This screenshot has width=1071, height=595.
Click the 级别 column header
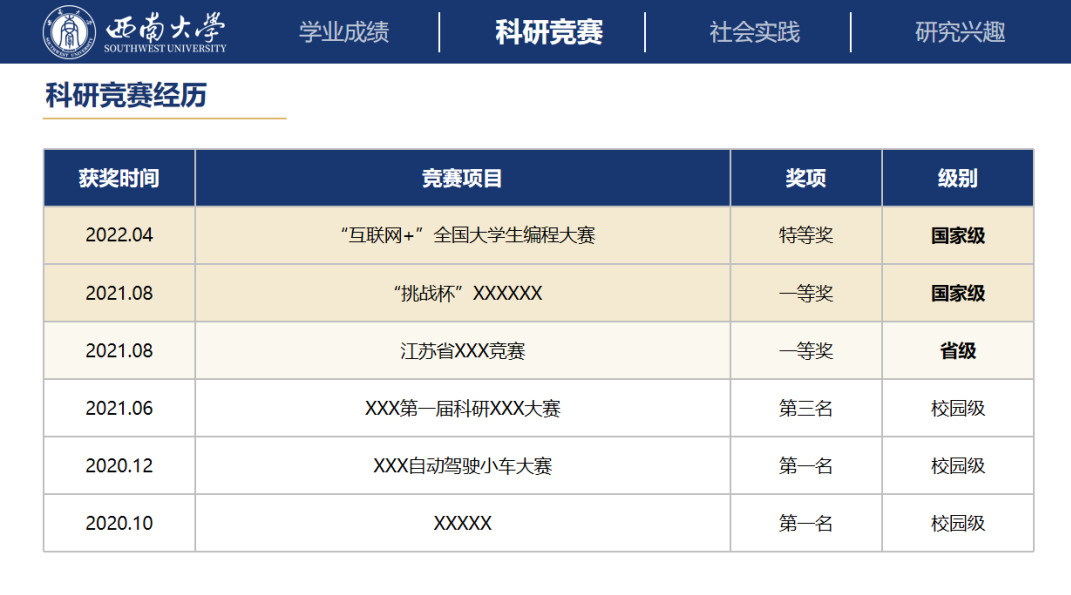click(958, 178)
